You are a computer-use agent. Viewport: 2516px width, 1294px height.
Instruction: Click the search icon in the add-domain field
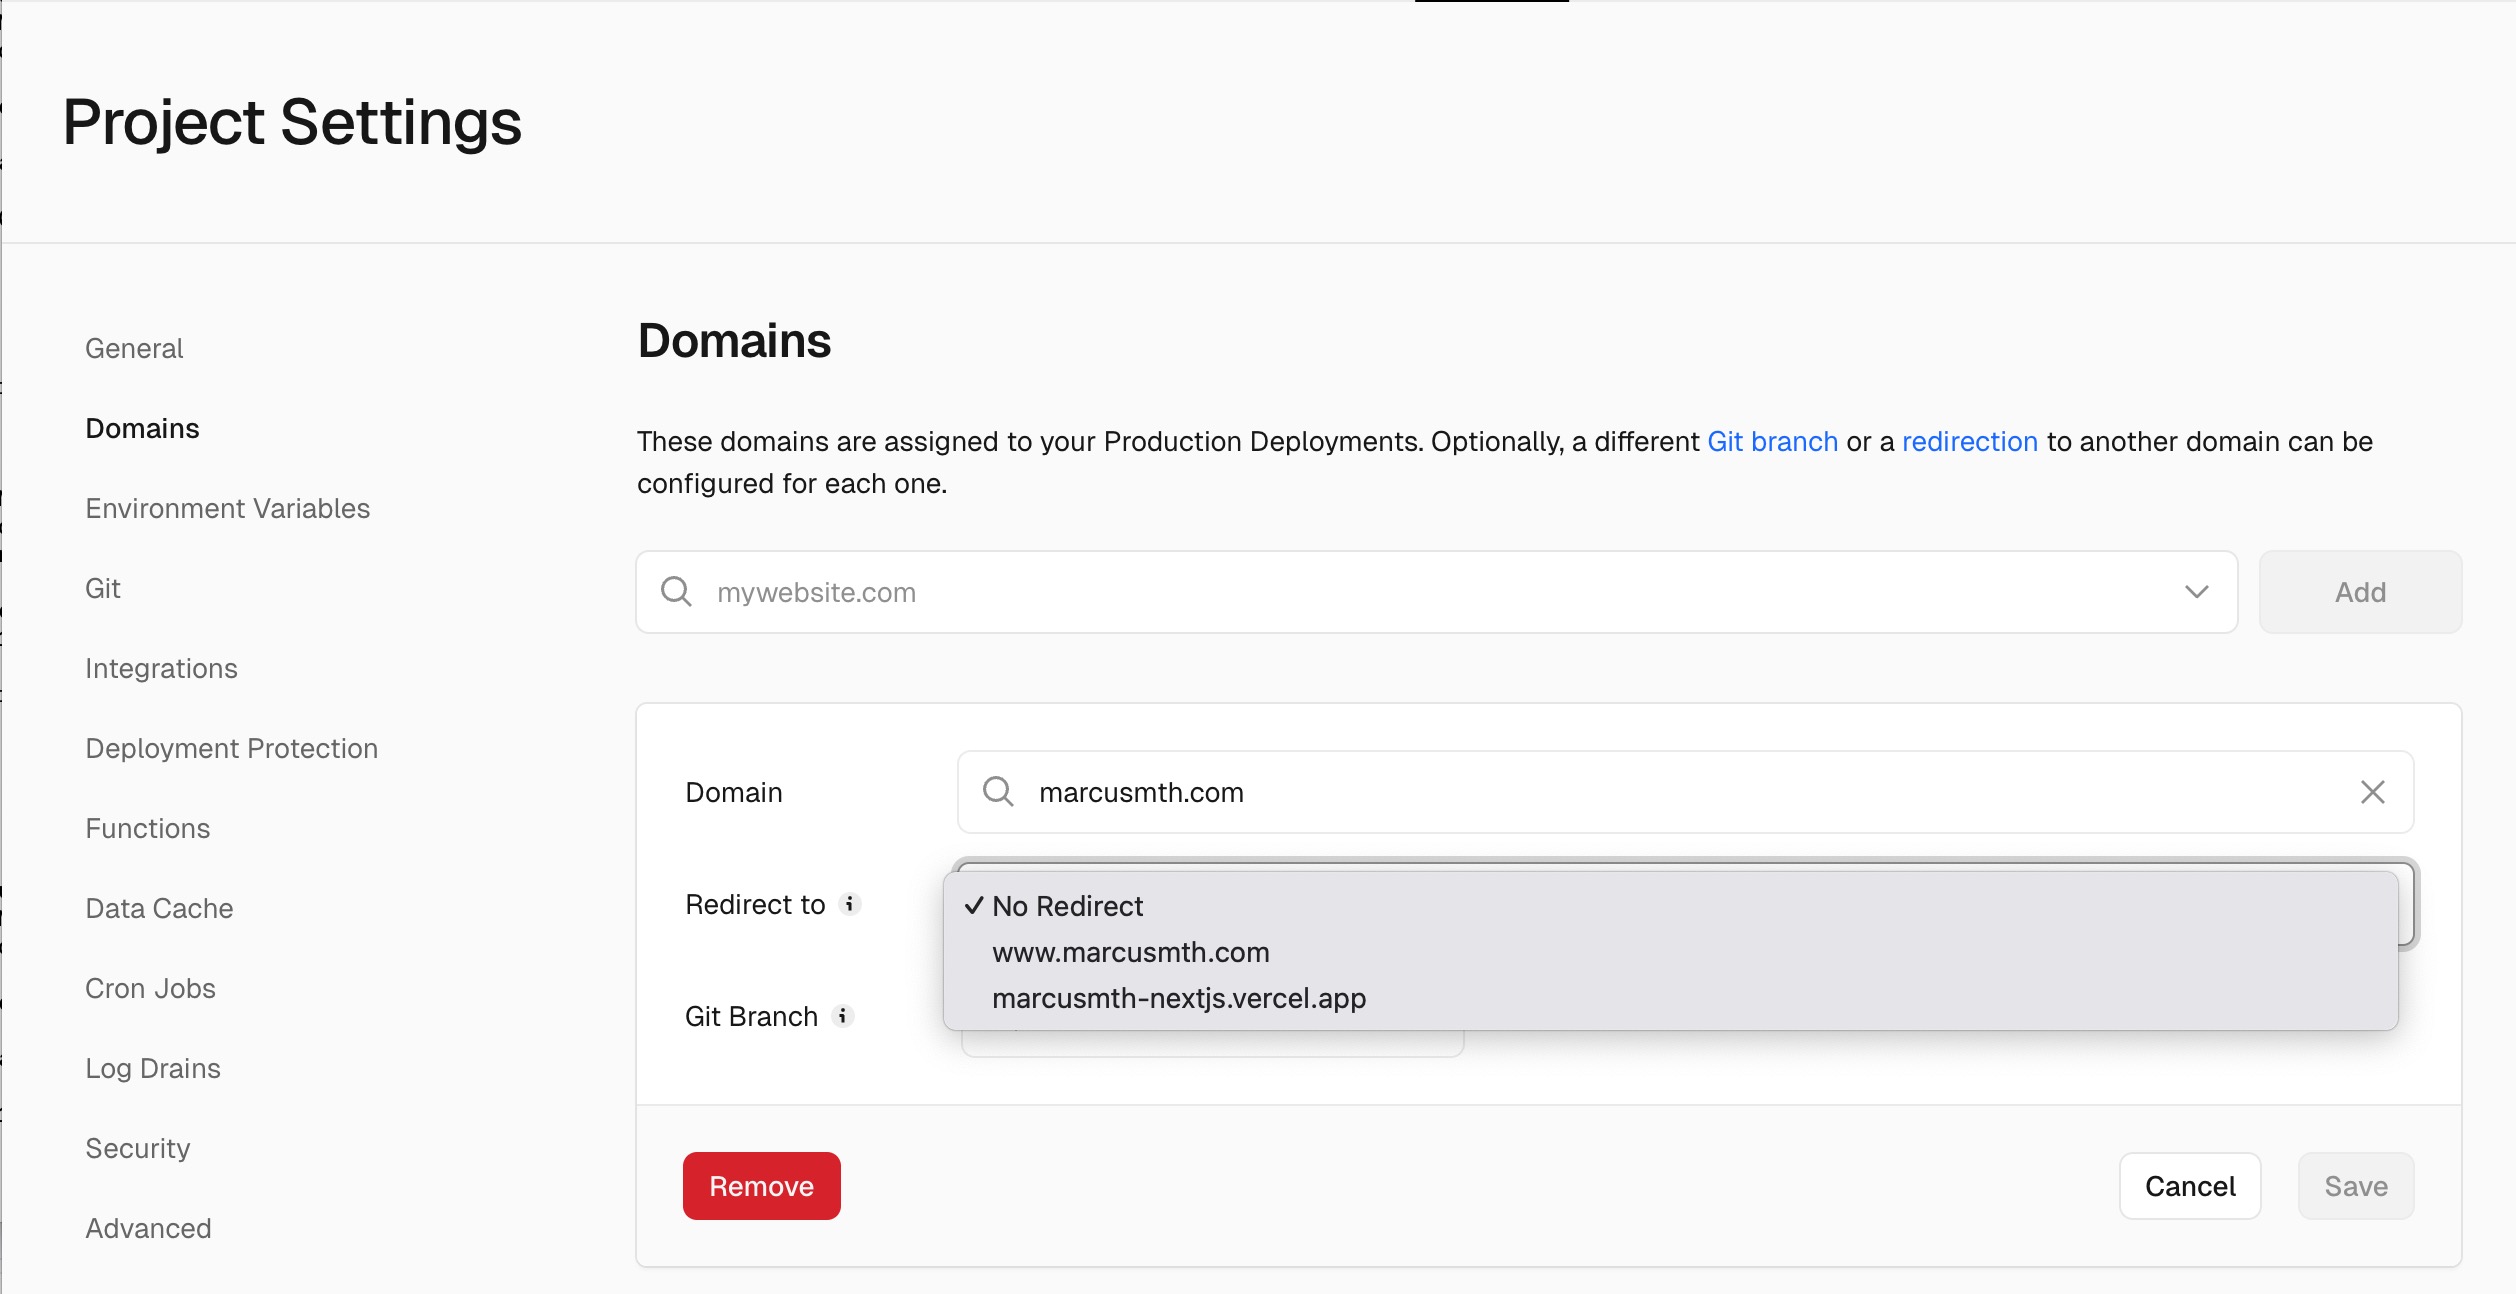click(x=676, y=592)
